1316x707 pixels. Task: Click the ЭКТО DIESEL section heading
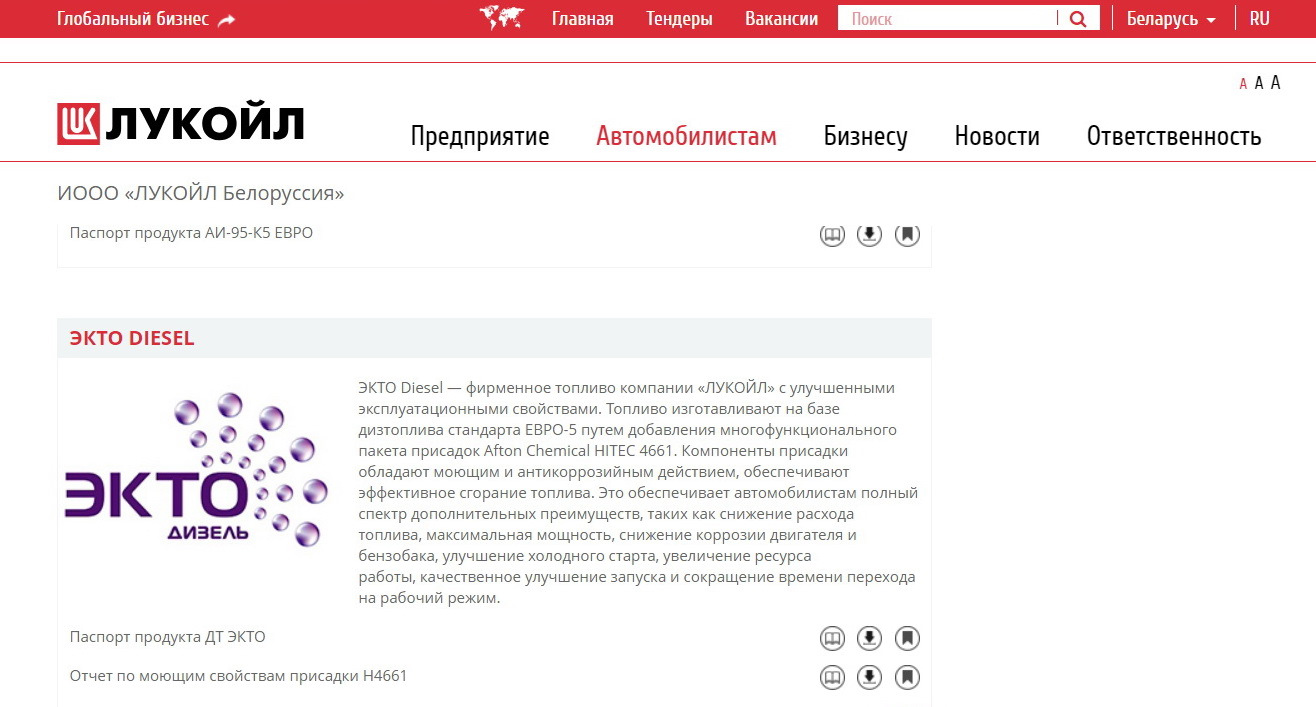(x=132, y=338)
